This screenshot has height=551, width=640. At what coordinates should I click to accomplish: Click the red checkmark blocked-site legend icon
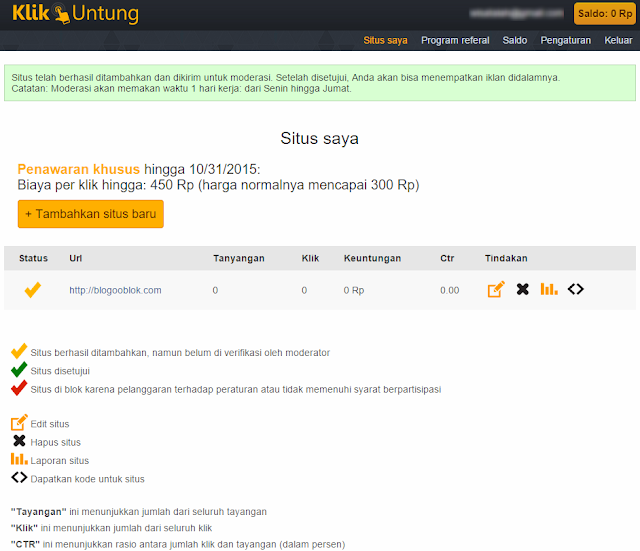[x=19, y=388]
